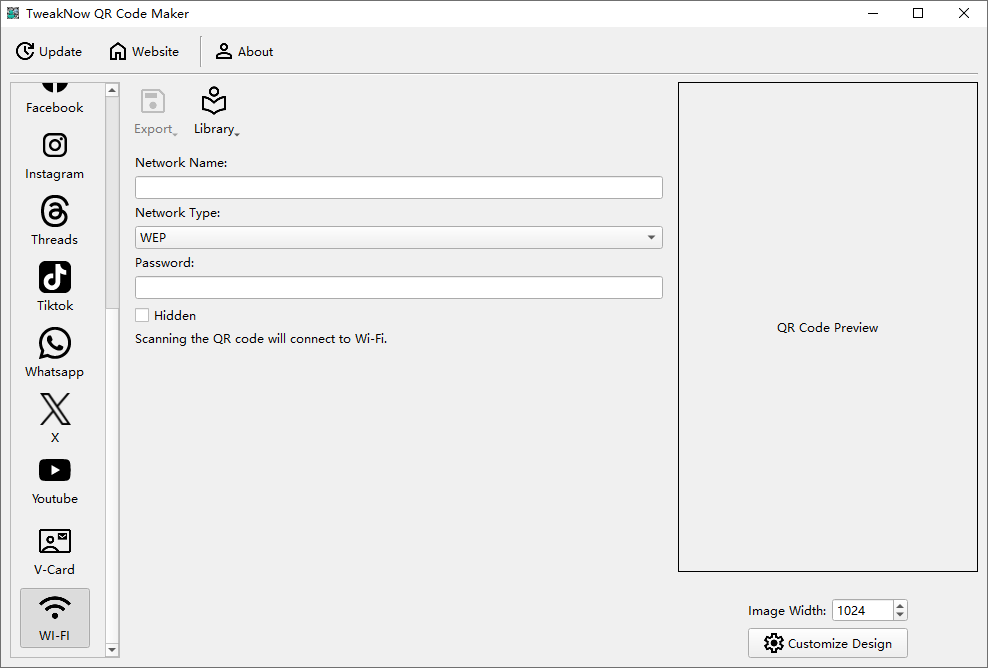Image resolution: width=988 pixels, height=668 pixels.
Task: Select the Facebook sidebar item
Action: (55, 97)
